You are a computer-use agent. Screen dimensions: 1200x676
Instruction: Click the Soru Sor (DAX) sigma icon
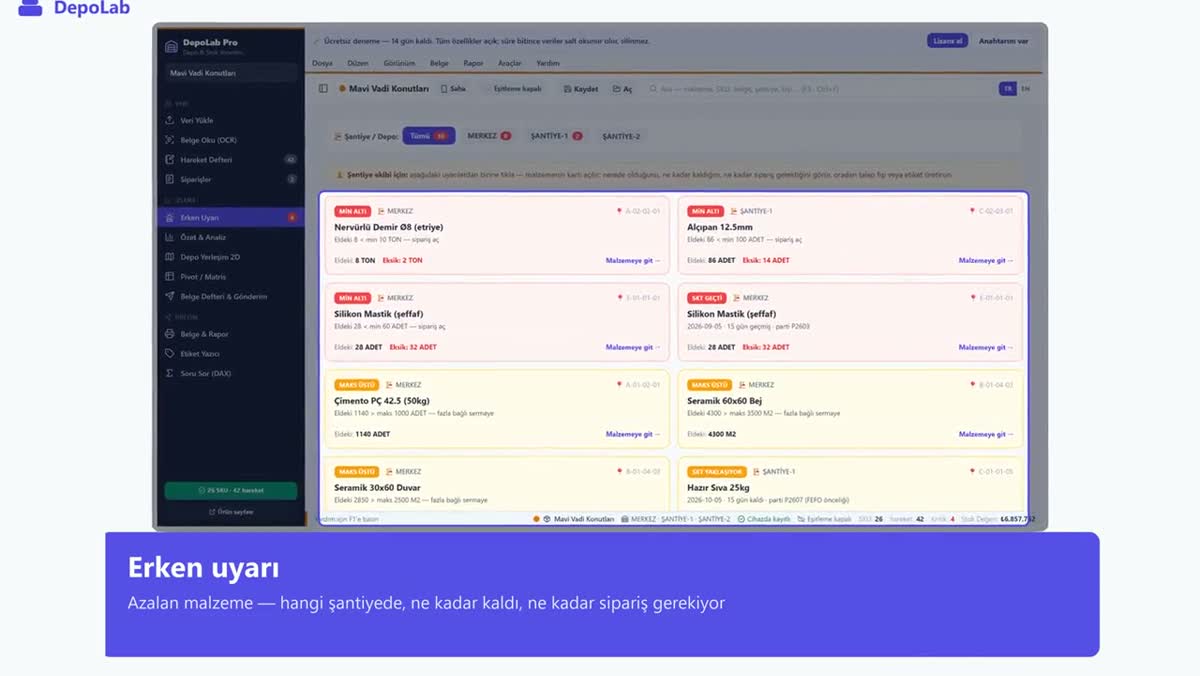(x=170, y=373)
